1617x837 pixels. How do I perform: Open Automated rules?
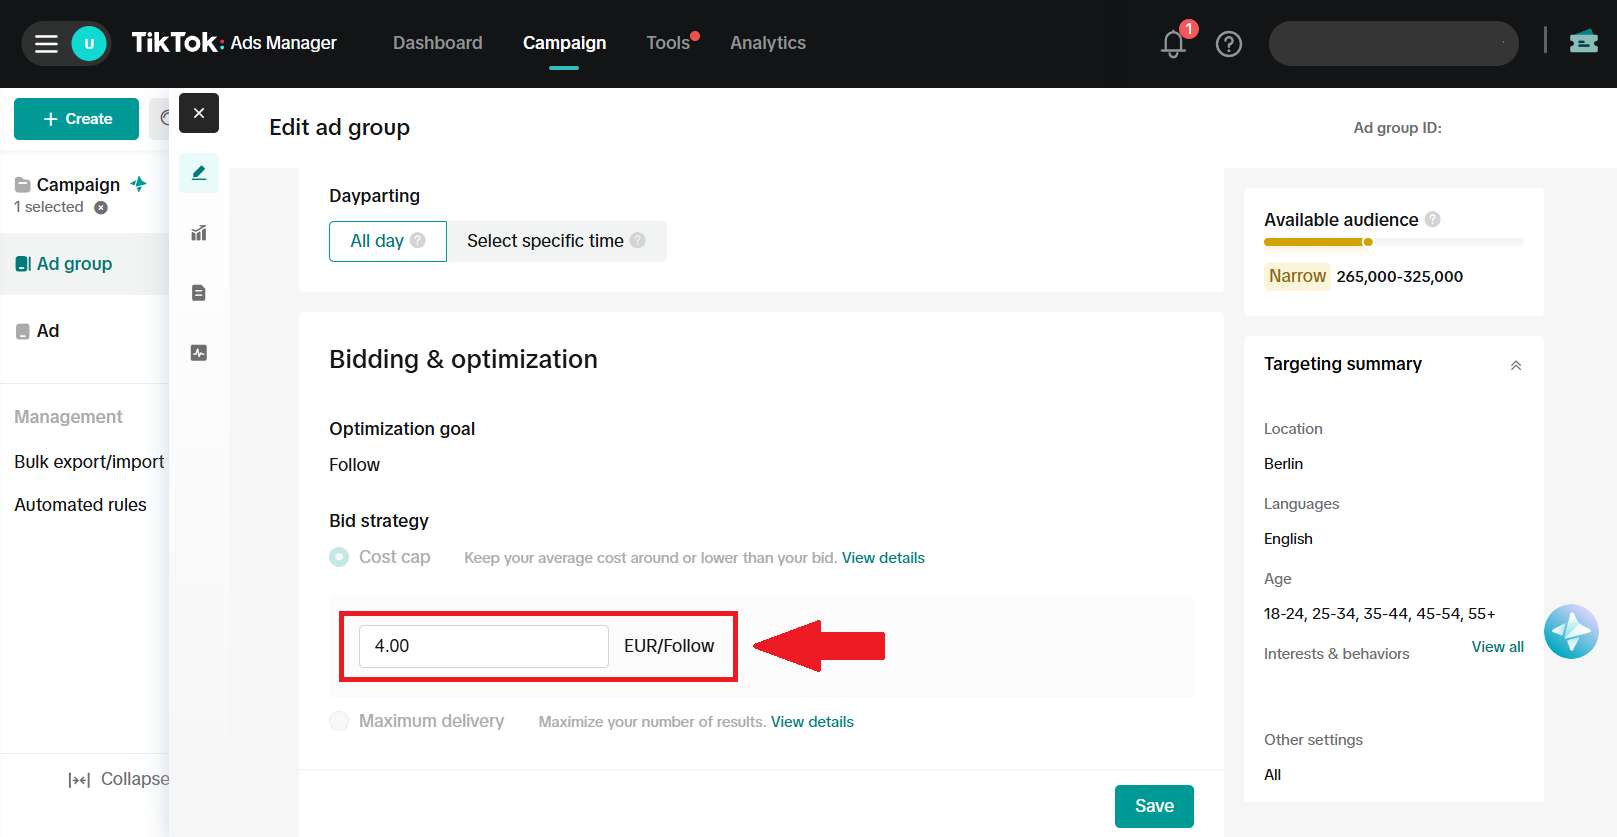pos(80,505)
